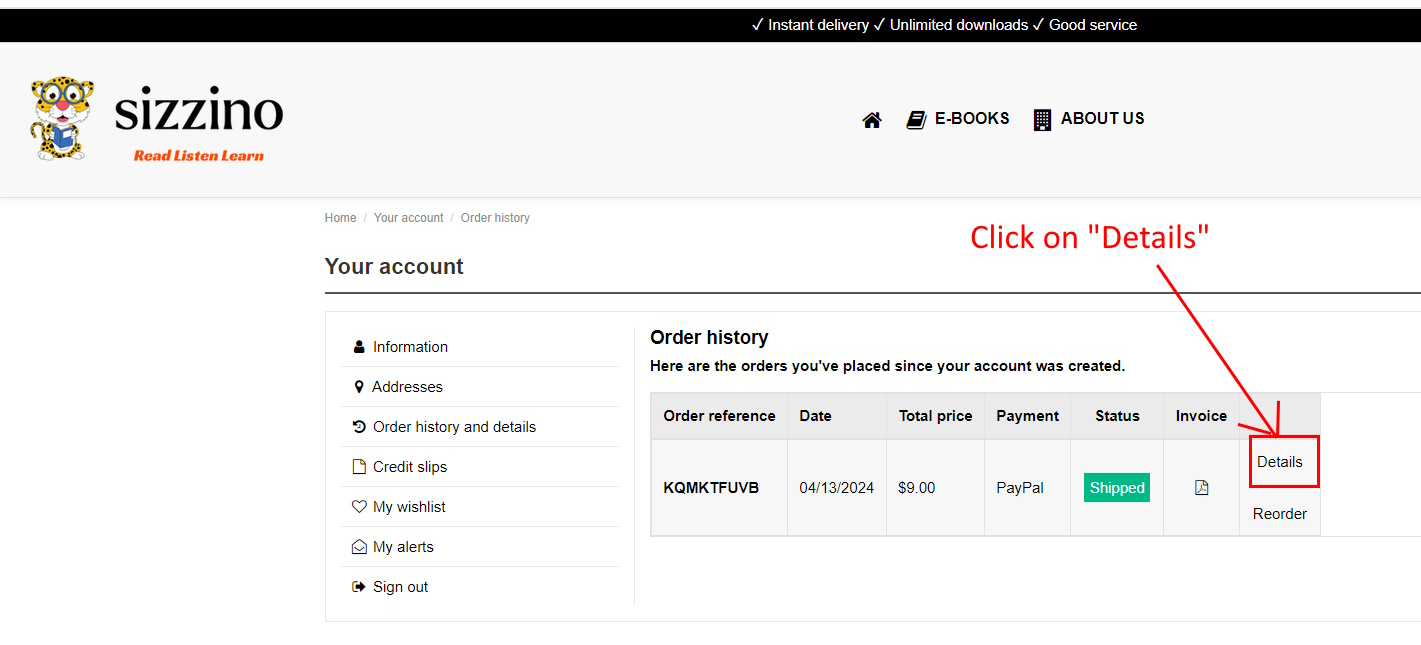
Task: Open Details for order KQMKTFUVB
Action: coord(1279,462)
